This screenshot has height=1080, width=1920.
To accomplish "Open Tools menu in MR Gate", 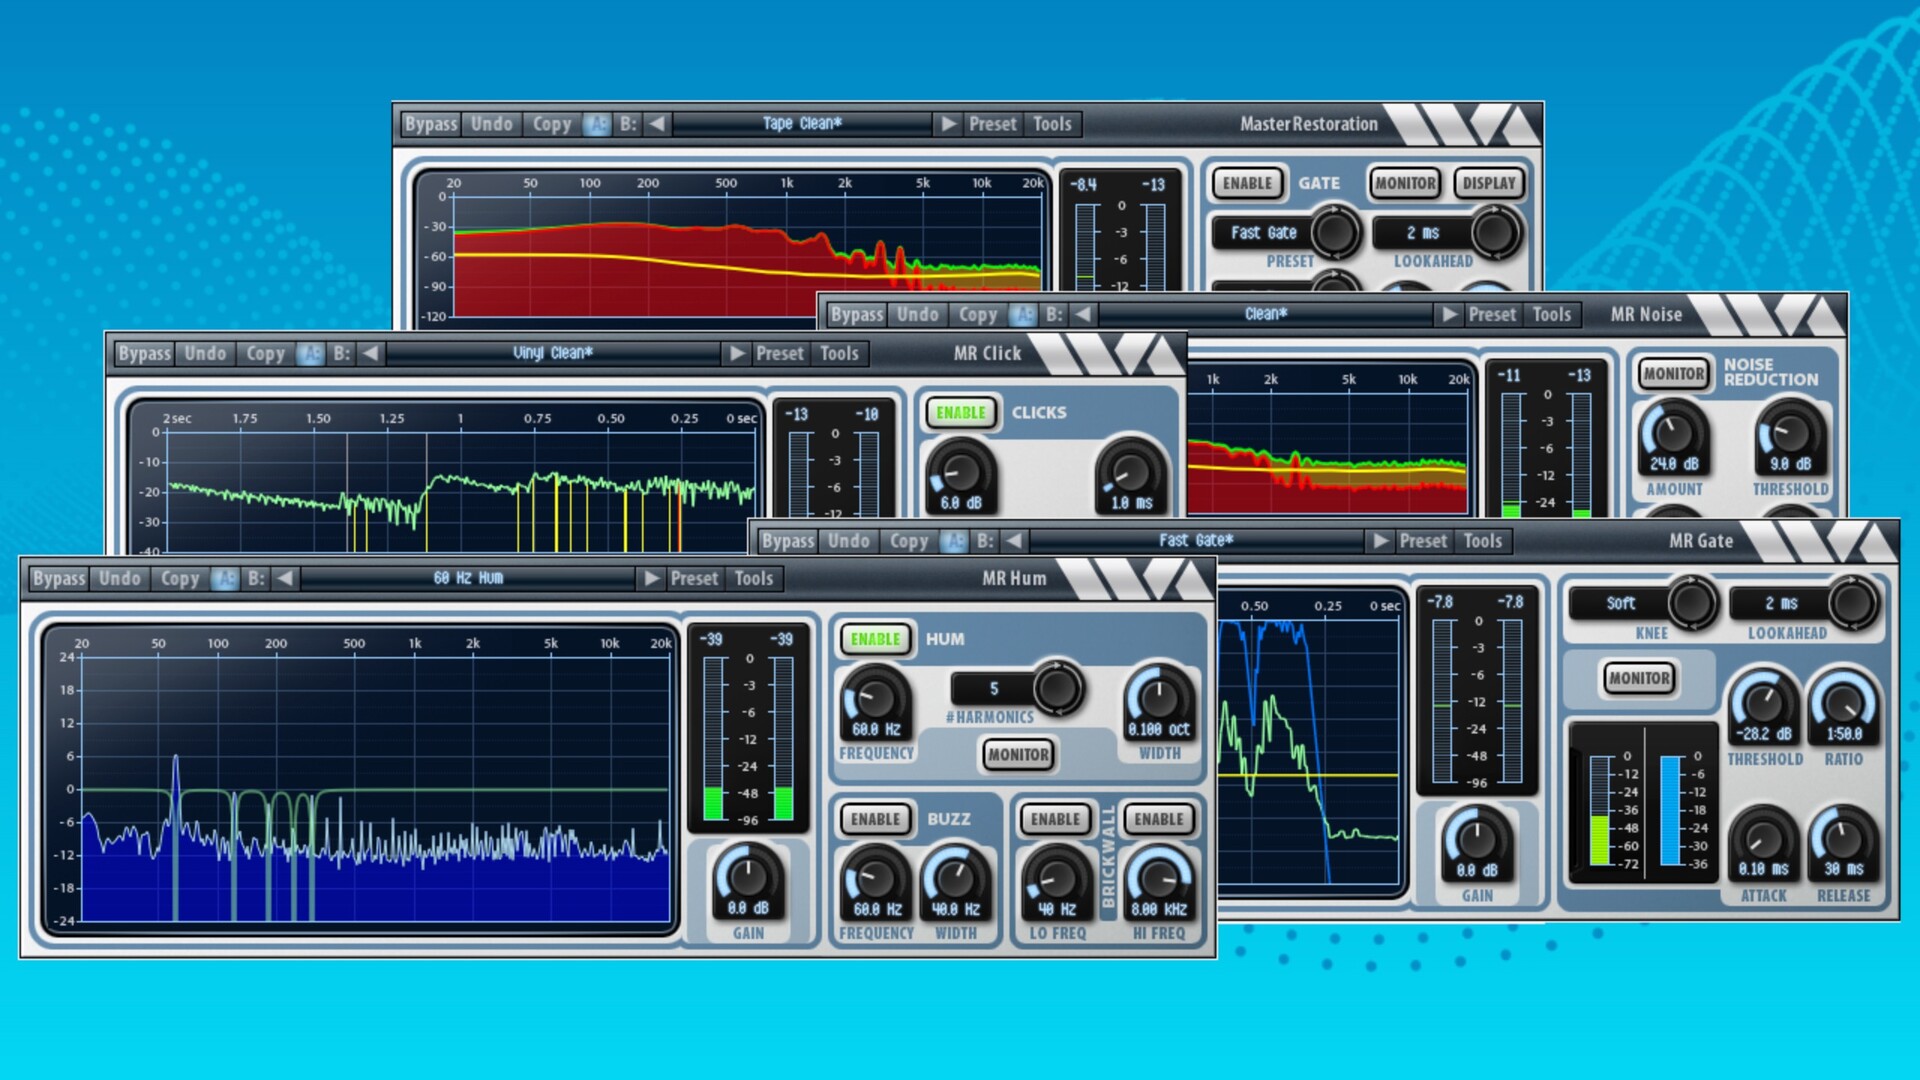I will (1483, 541).
